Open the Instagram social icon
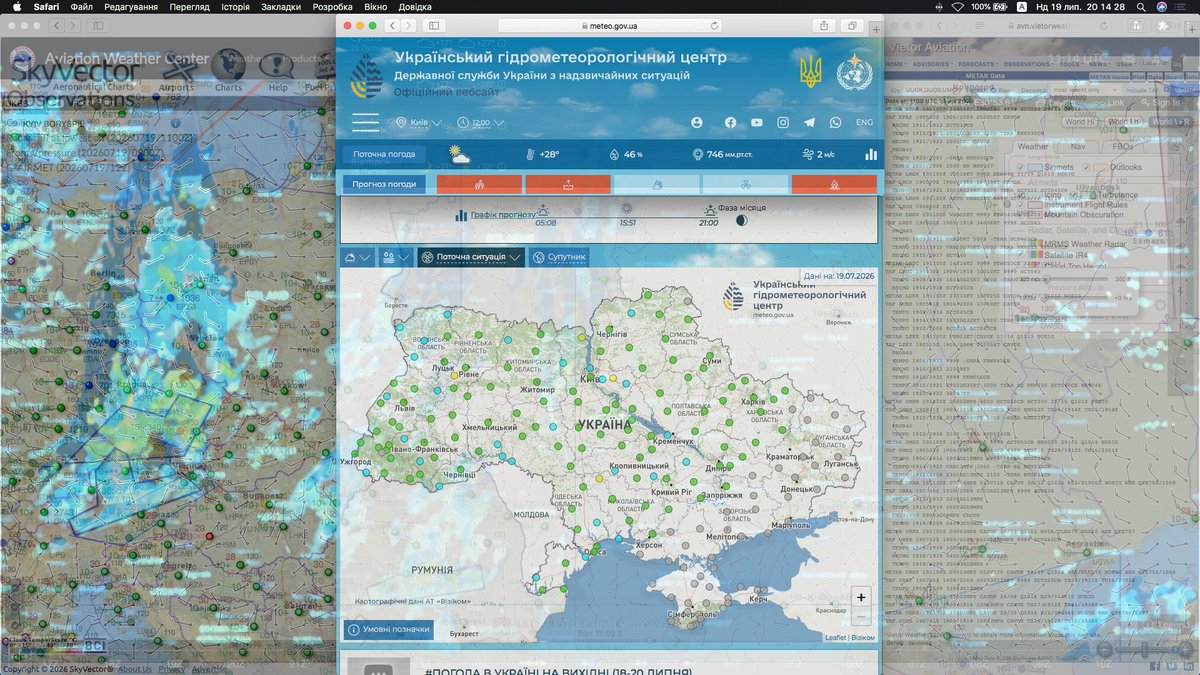This screenshot has height=675, width=1200. pyautogui.click(x=783, y=122)
